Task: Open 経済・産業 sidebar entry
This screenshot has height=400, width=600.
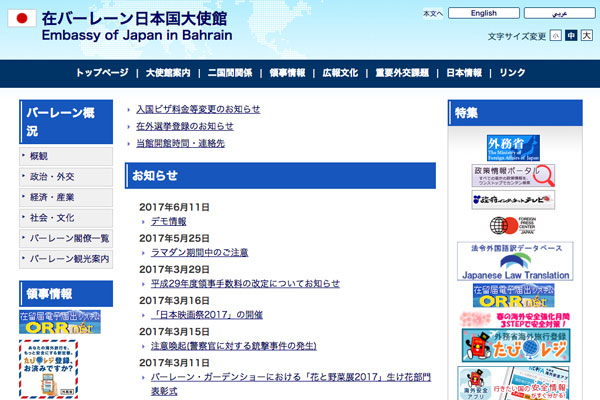Action: 66,198
